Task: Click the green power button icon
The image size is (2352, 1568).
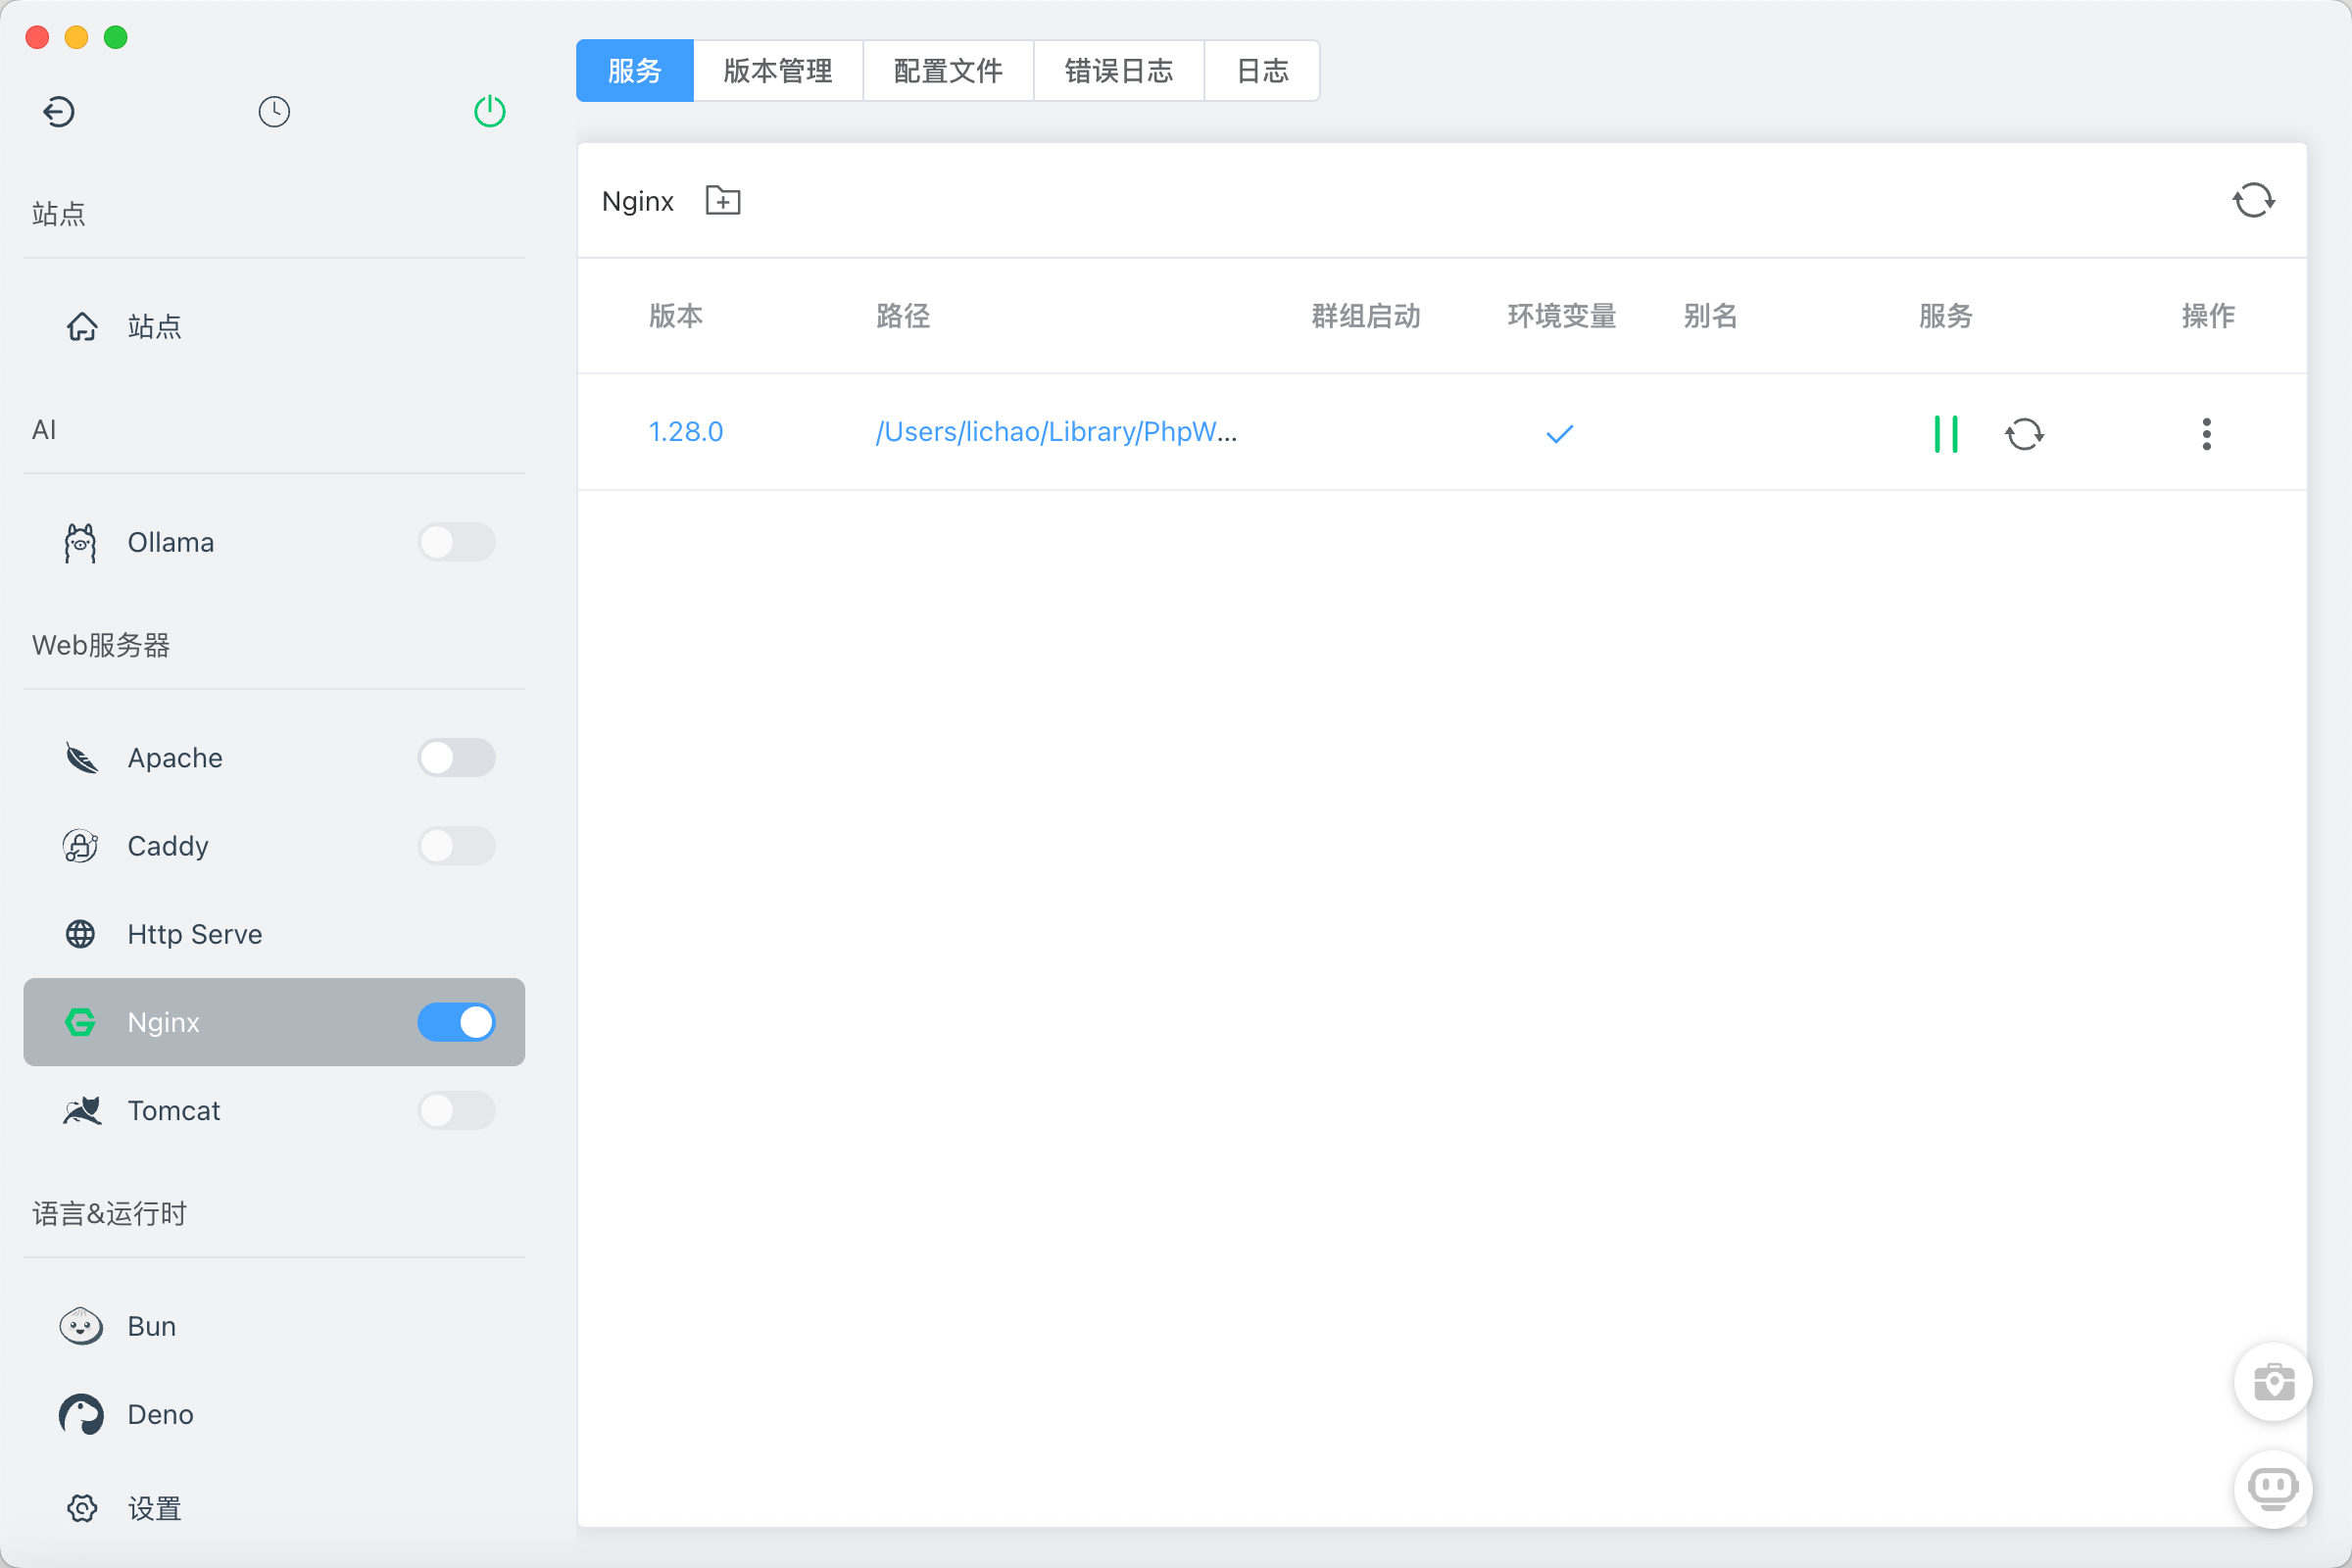Action: click(x=489, y=111)
